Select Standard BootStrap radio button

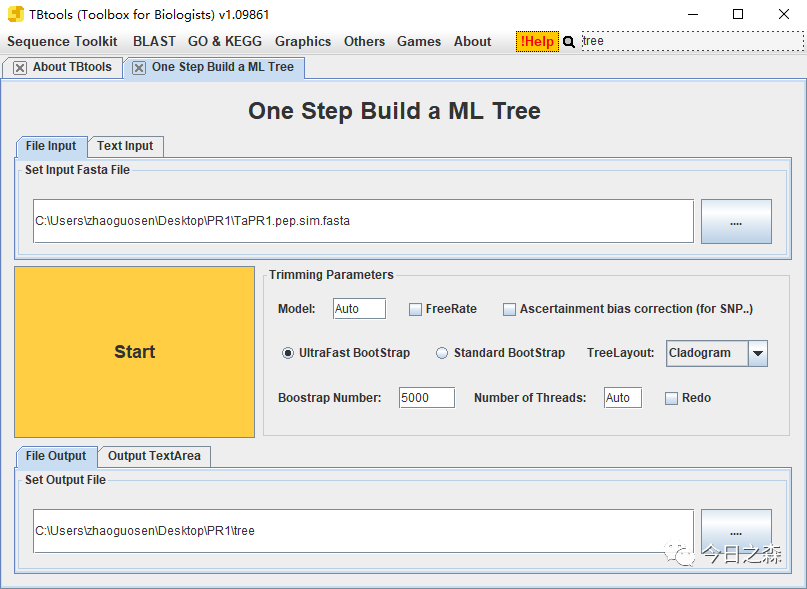(x=442, y=353)
